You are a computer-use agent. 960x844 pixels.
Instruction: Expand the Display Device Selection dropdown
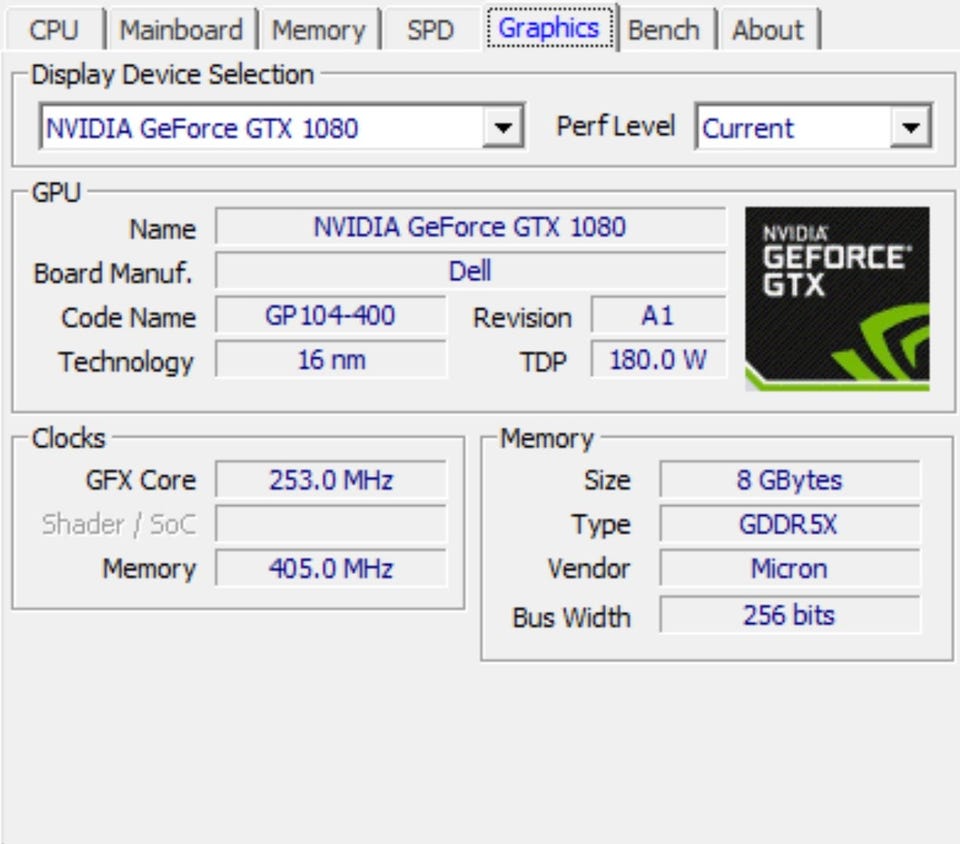502,128
